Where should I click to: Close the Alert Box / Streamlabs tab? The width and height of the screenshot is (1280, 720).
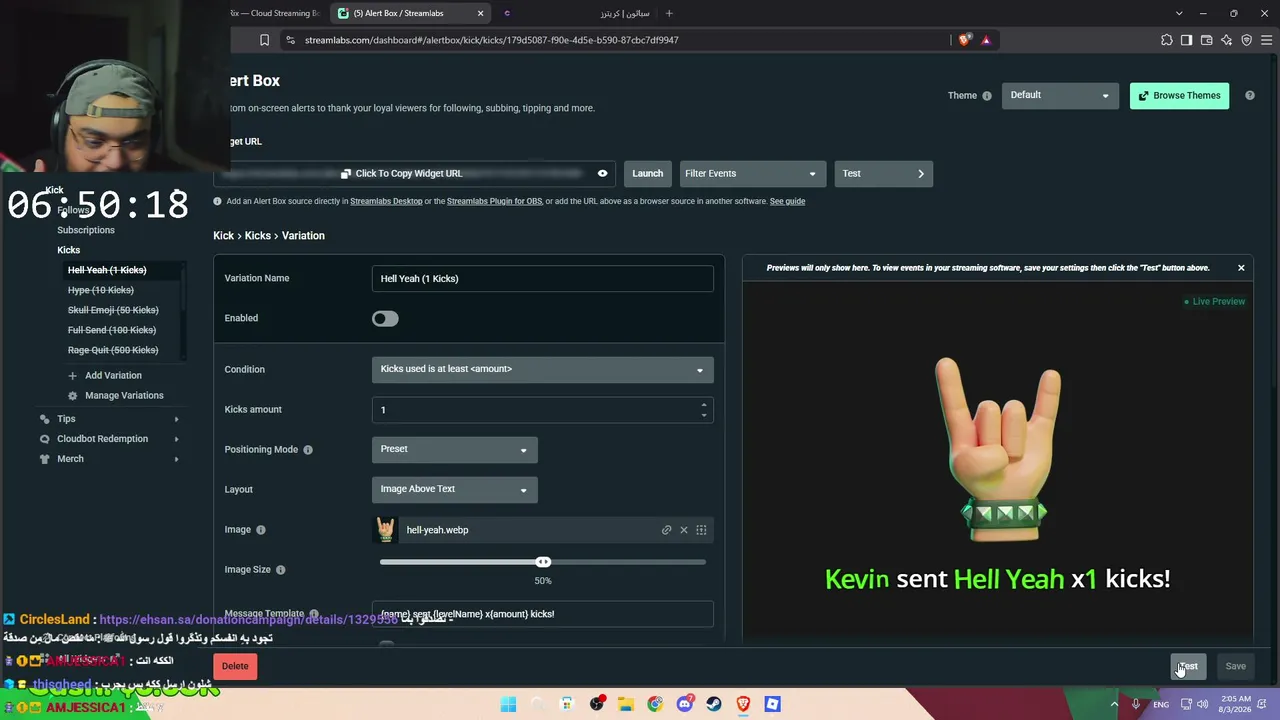coord(480,13)
